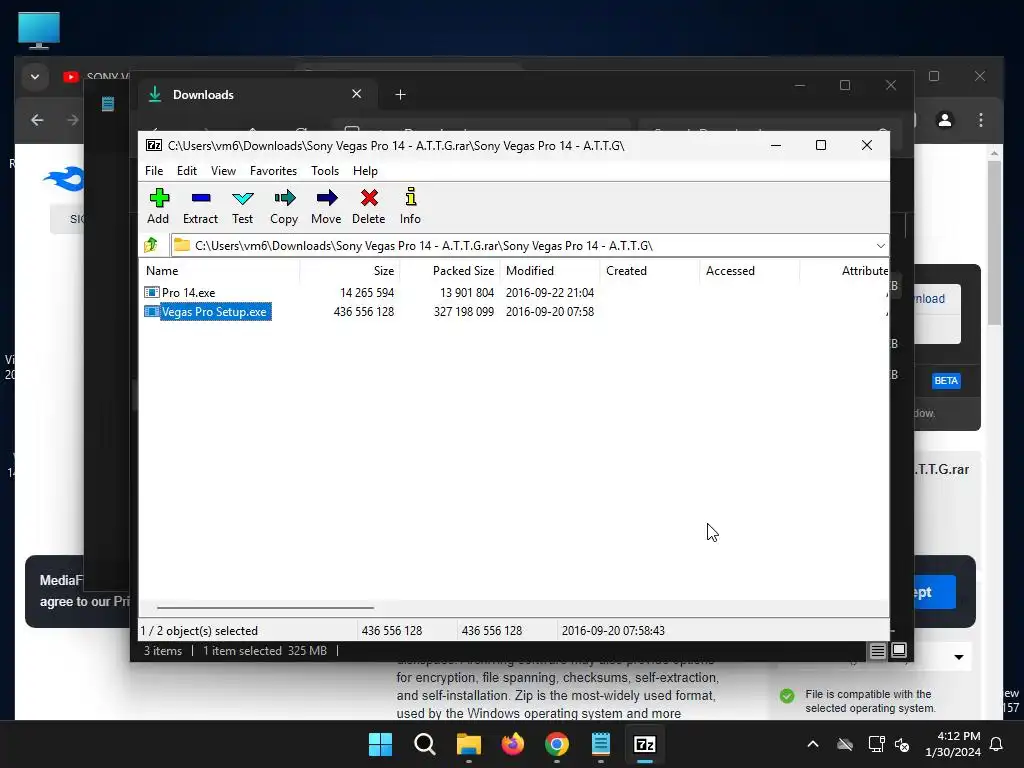
Task: Click the Copy toolbar button
Action: 284,206
